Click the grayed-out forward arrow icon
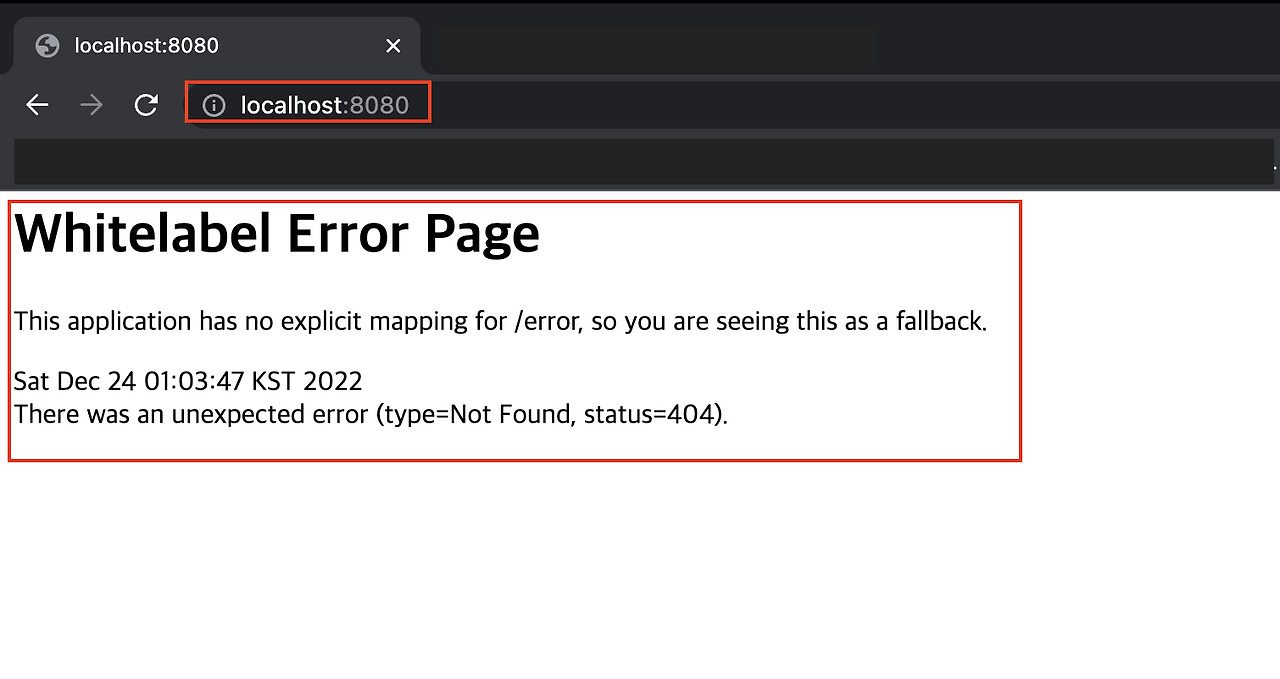Screen dimensions: 1280x679 (91, 104)
